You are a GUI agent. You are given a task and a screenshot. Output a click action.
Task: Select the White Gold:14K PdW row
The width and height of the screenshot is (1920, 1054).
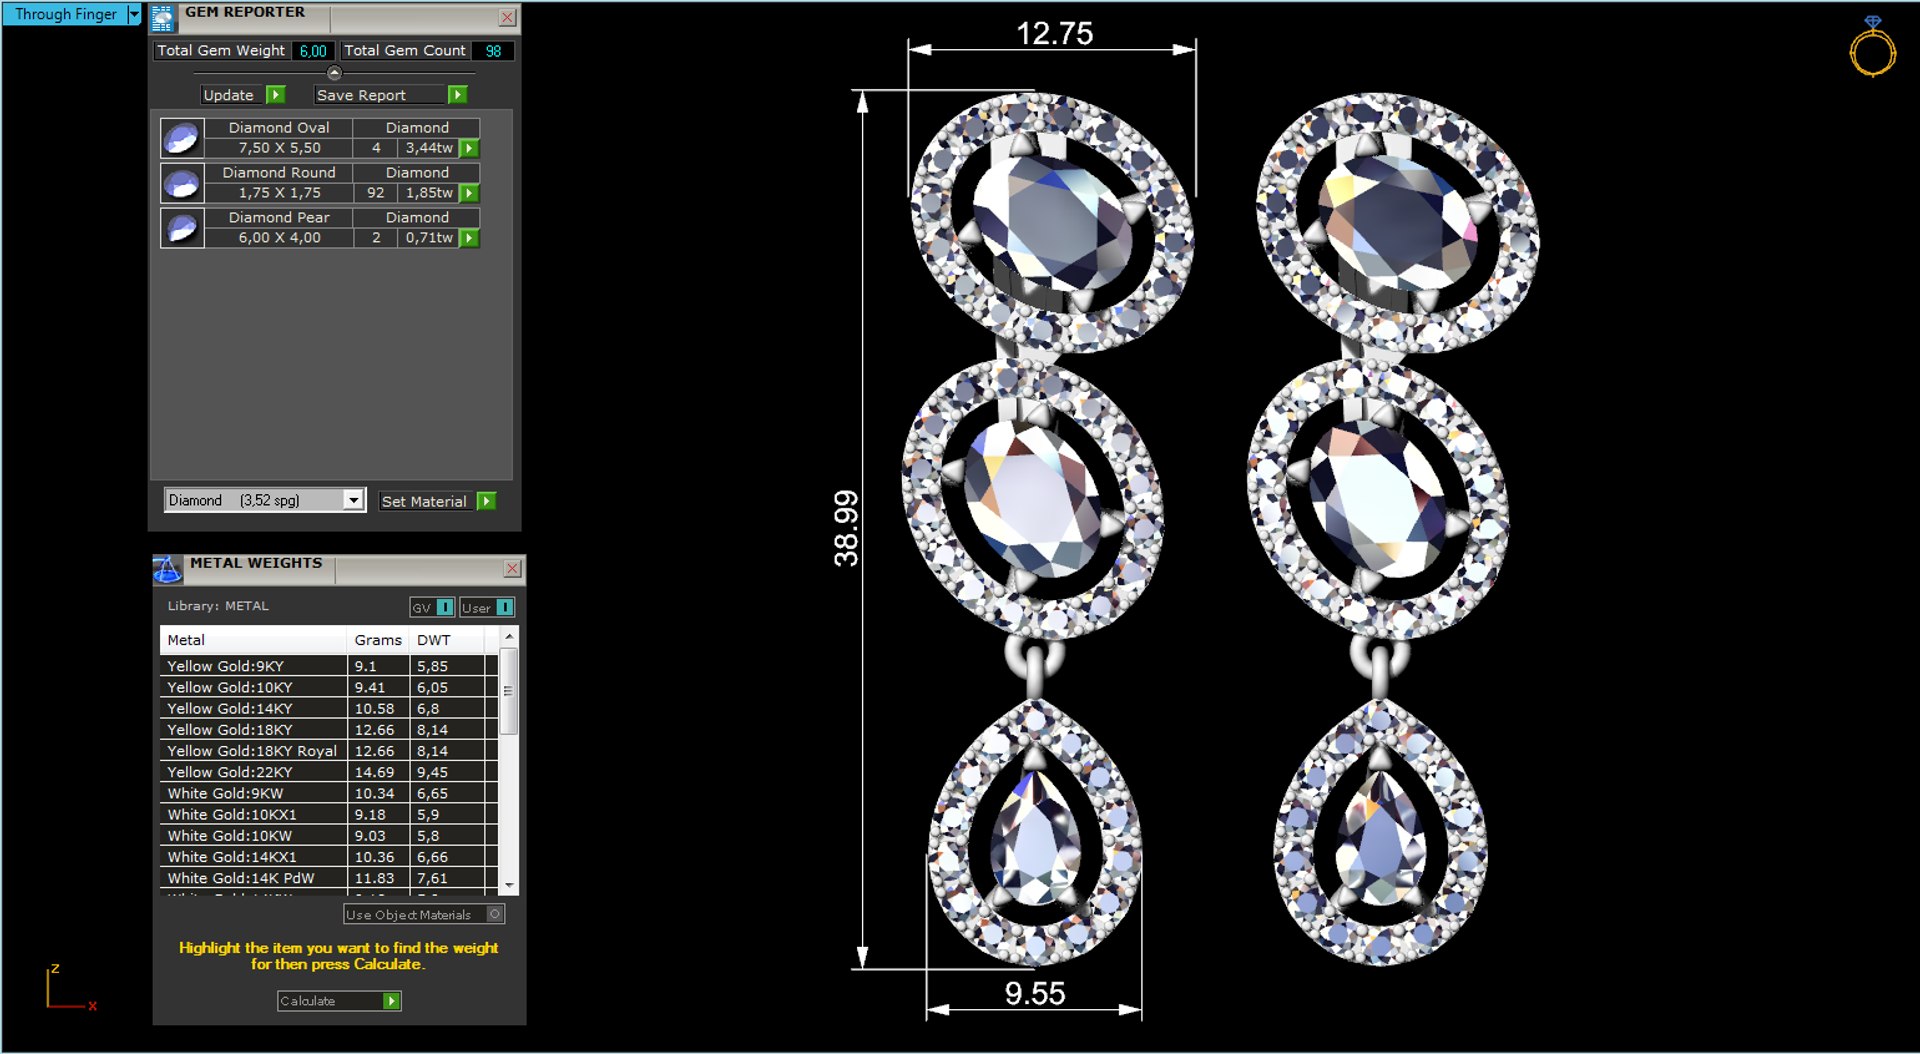328,878
